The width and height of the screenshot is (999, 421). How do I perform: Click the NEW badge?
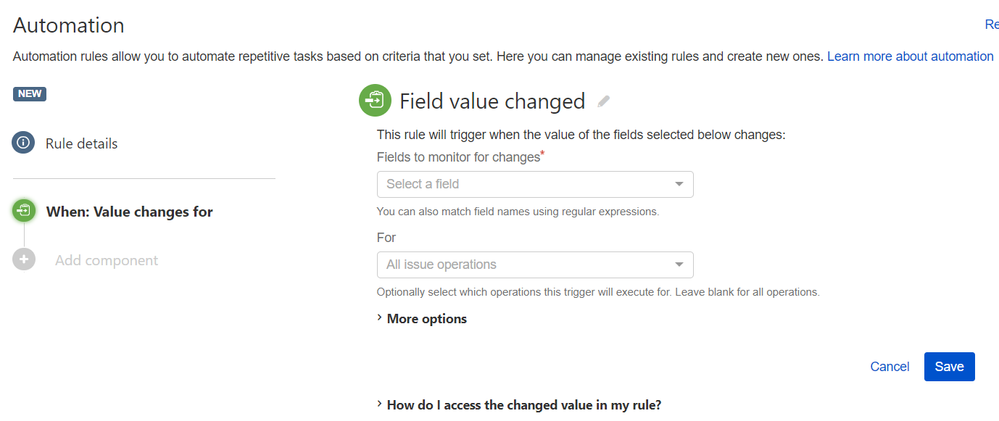(x=30, y=94)
